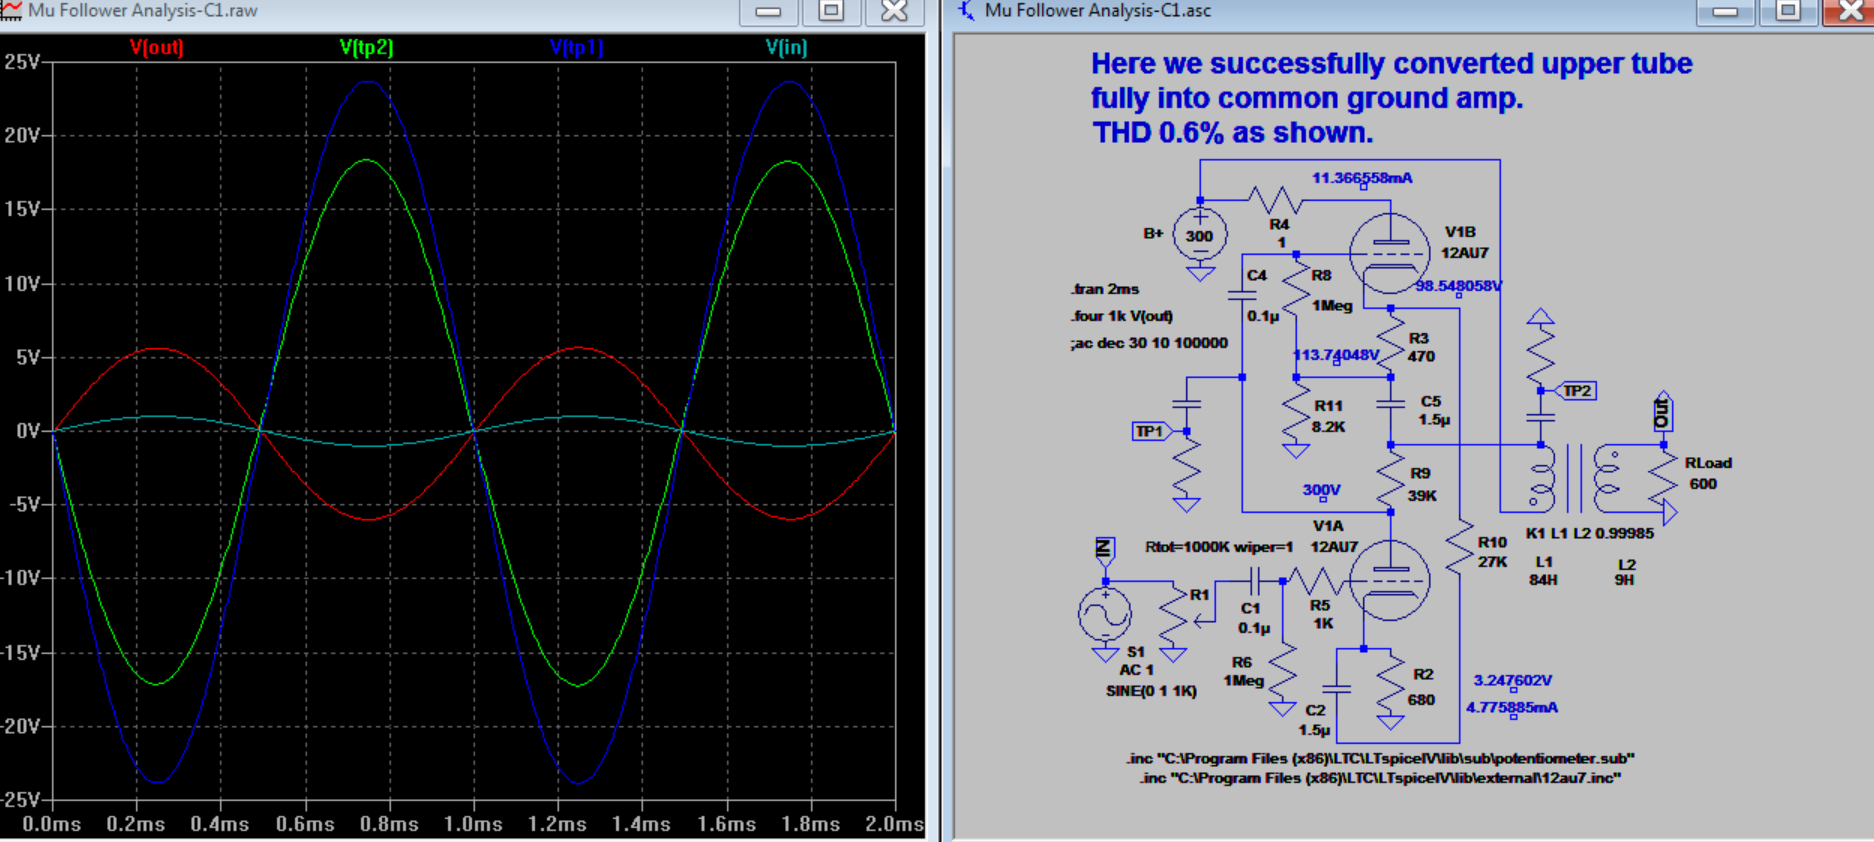Select capacitor C4 0.1µ symbol
This screenshot has width=1874, height=842.
[x=1242, y=295]
